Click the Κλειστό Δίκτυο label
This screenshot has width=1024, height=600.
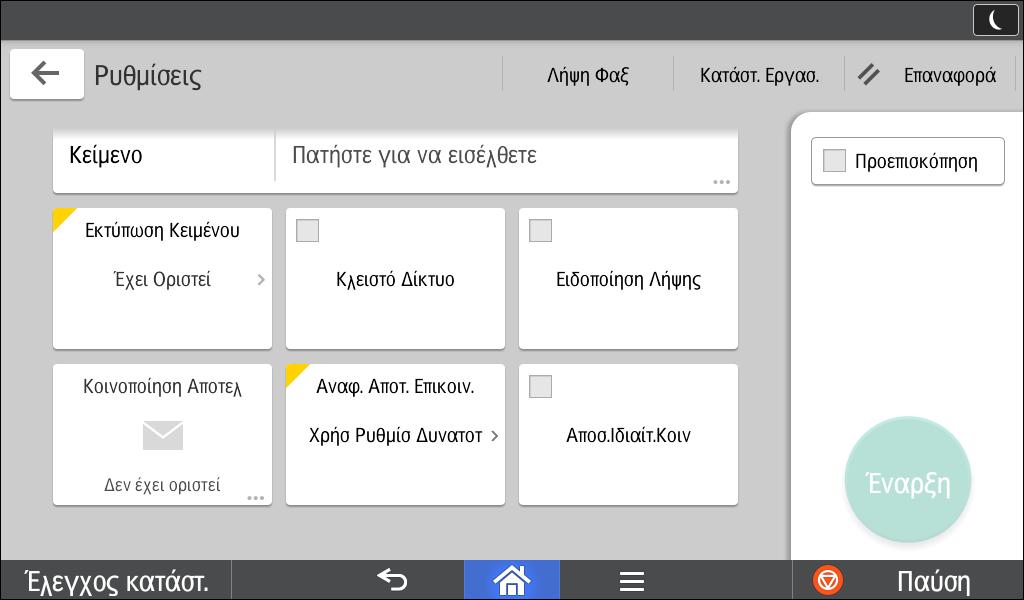395,279
